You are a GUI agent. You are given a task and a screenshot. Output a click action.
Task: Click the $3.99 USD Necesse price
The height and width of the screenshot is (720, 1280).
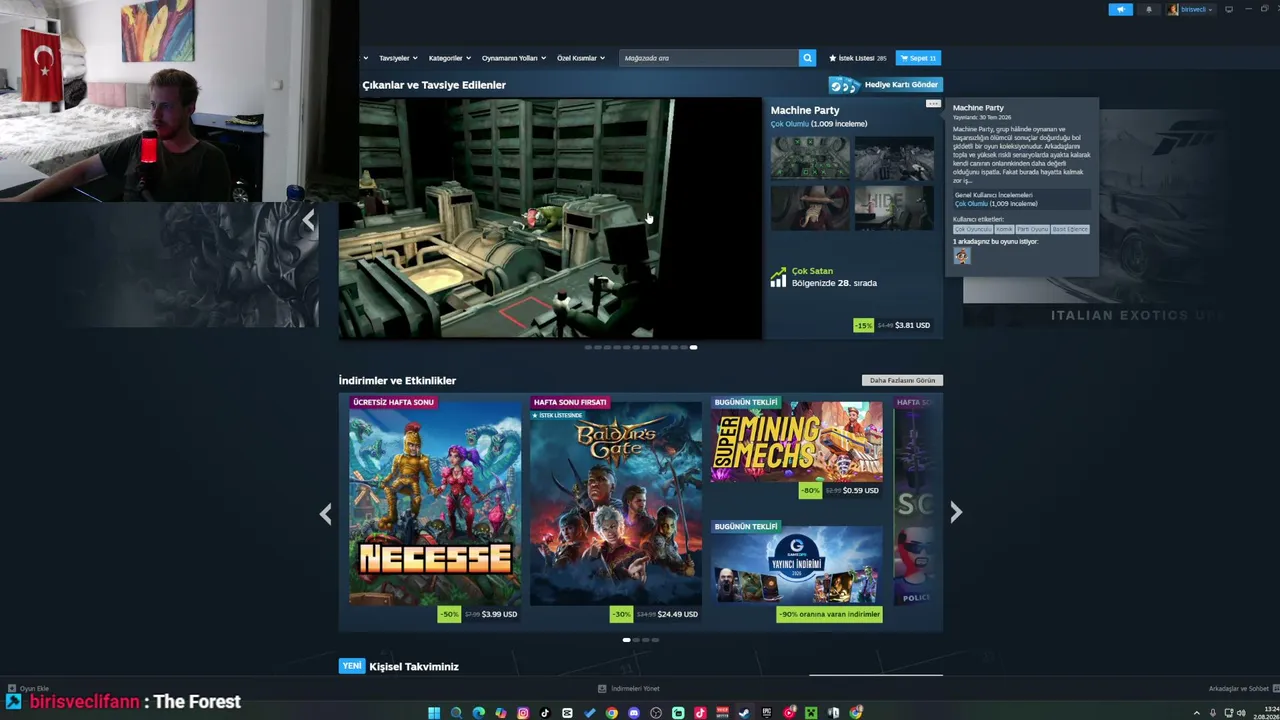[499, 614]
